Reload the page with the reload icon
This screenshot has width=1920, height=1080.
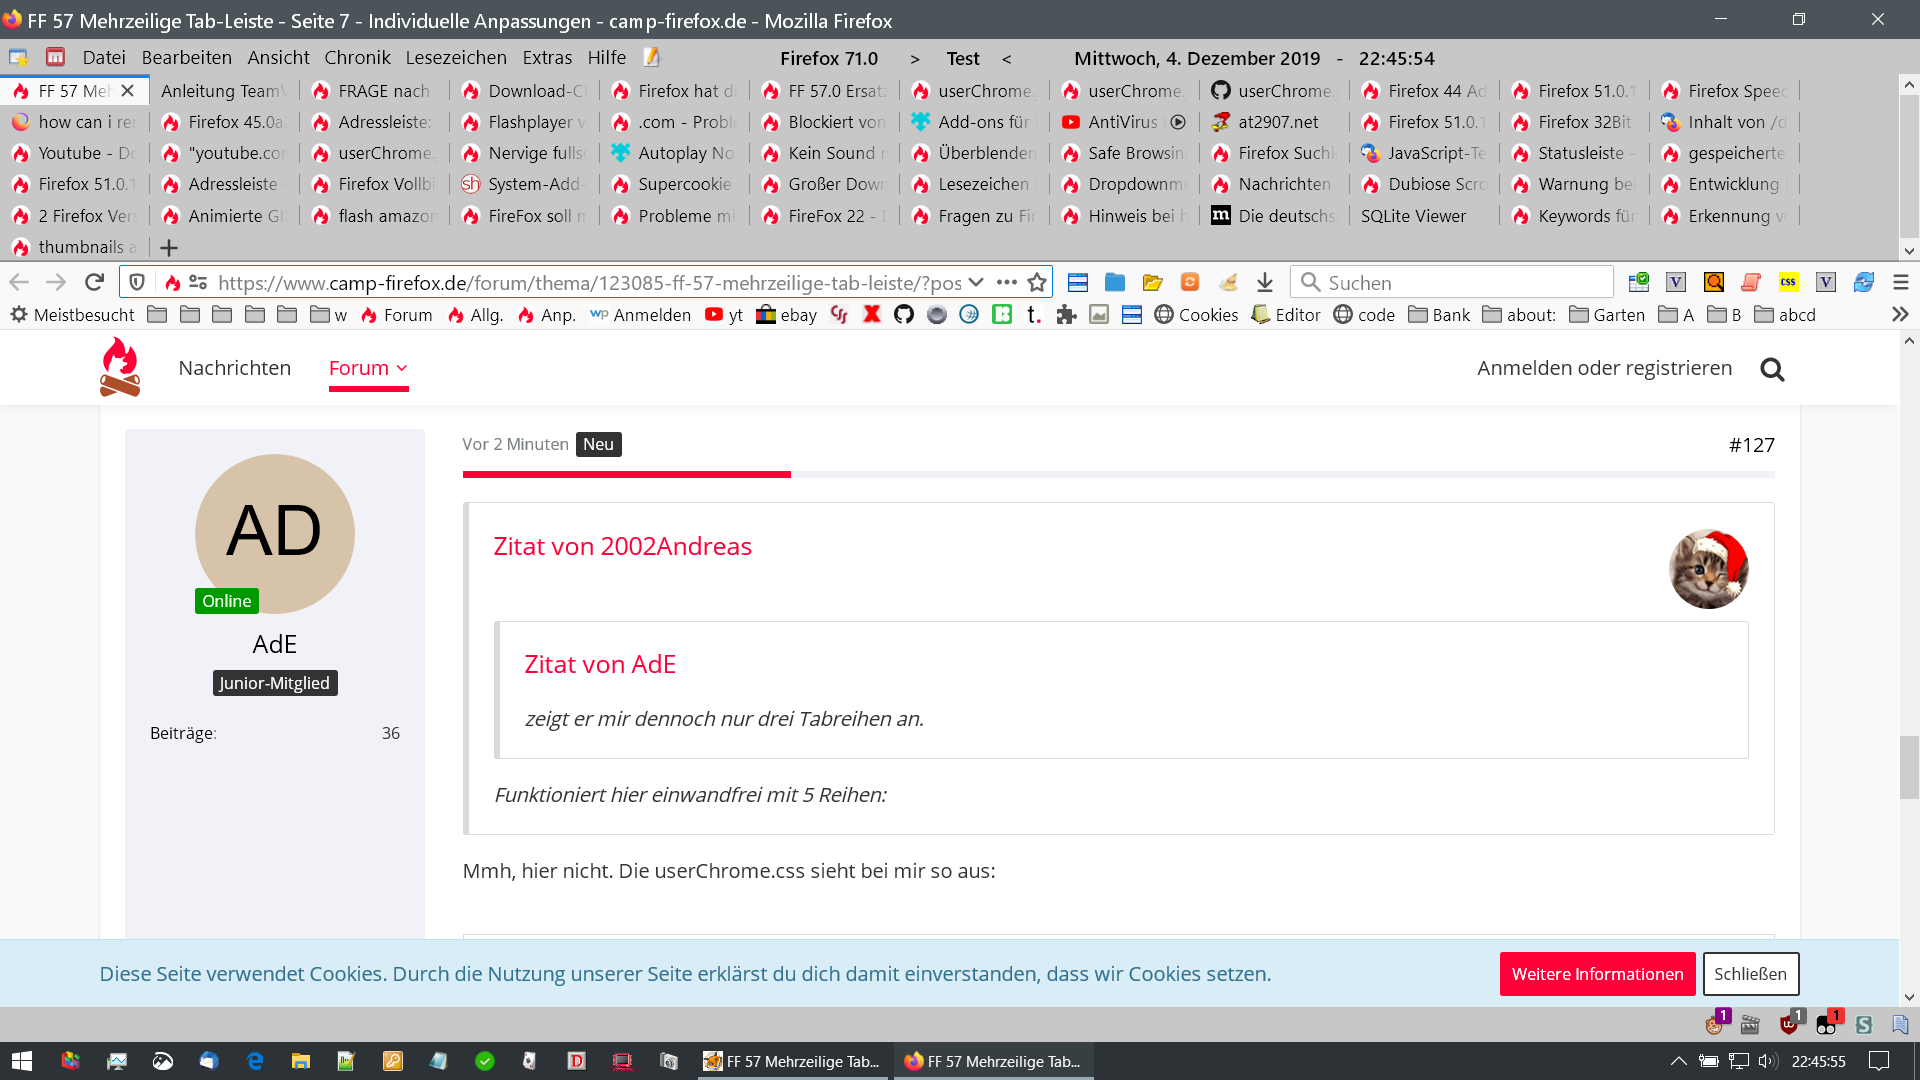[x=94, y=283]
